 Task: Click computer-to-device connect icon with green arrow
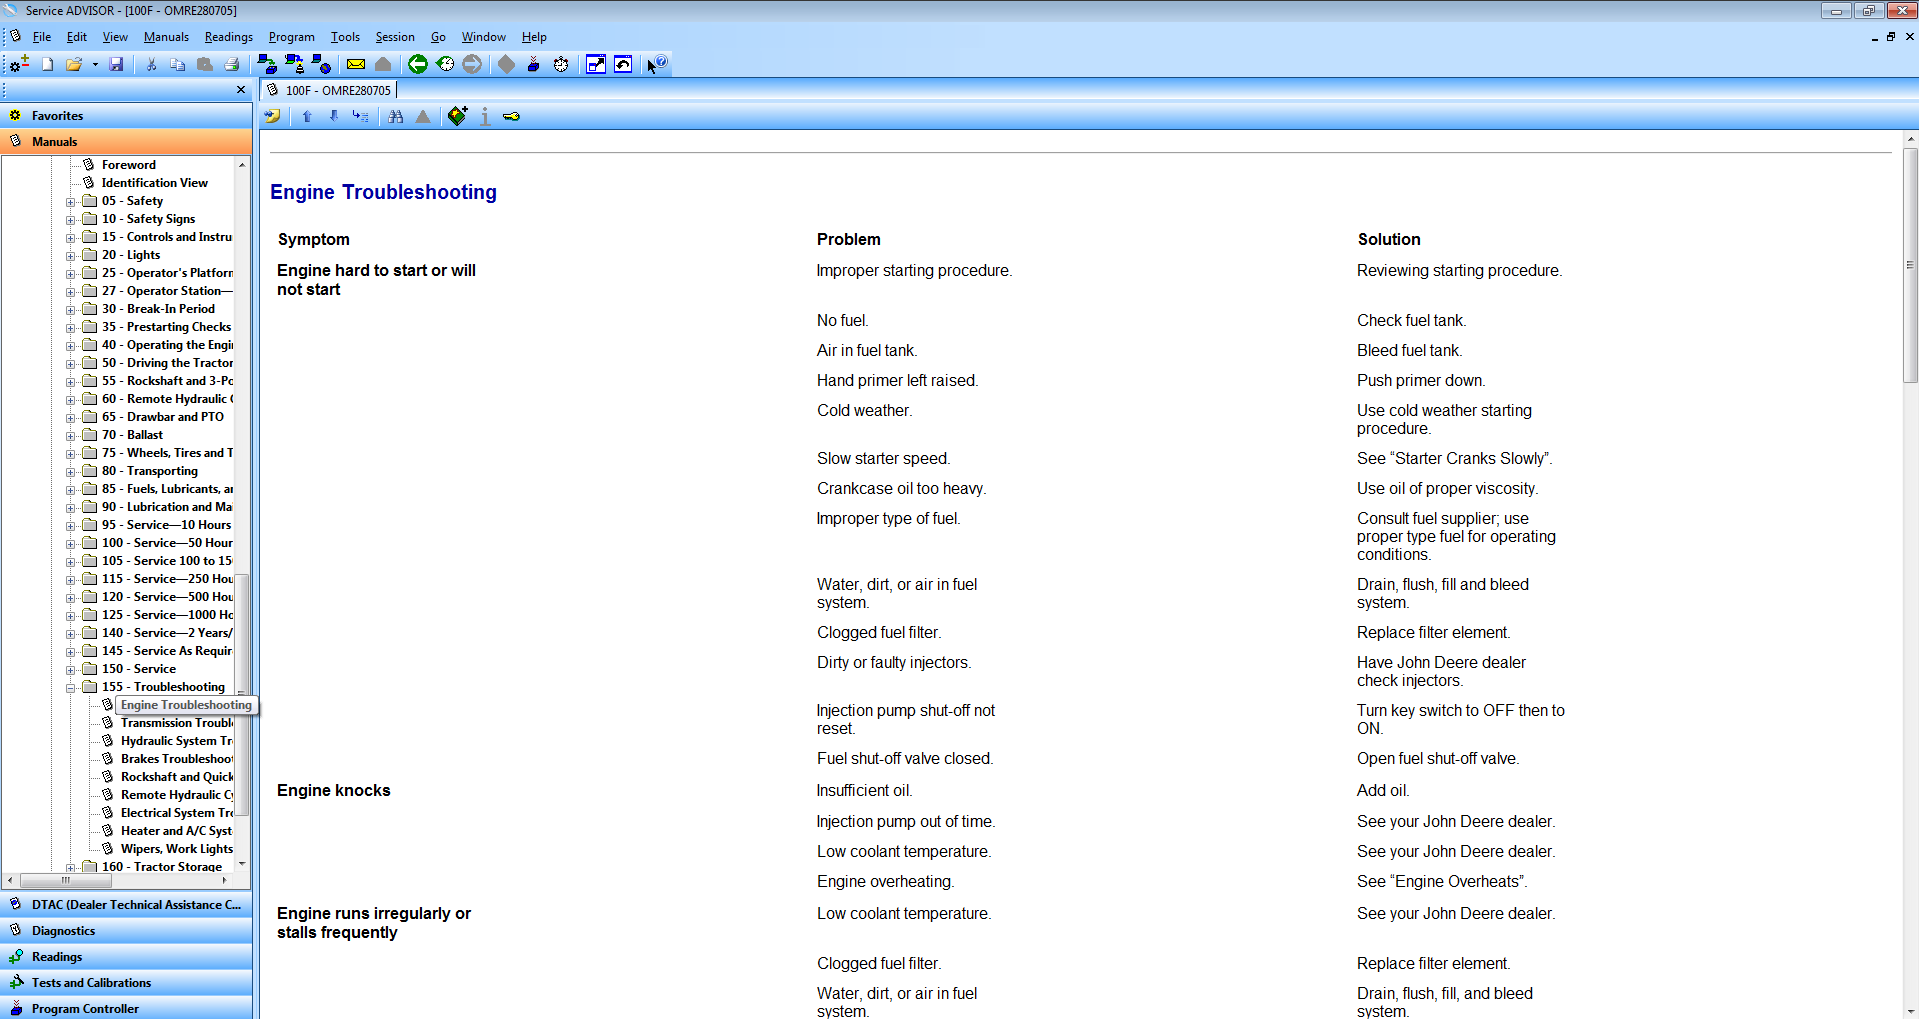267,64
